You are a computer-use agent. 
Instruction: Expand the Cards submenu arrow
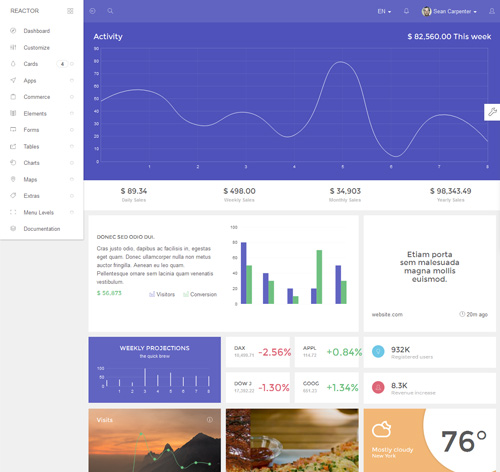(x=72, y=64)
